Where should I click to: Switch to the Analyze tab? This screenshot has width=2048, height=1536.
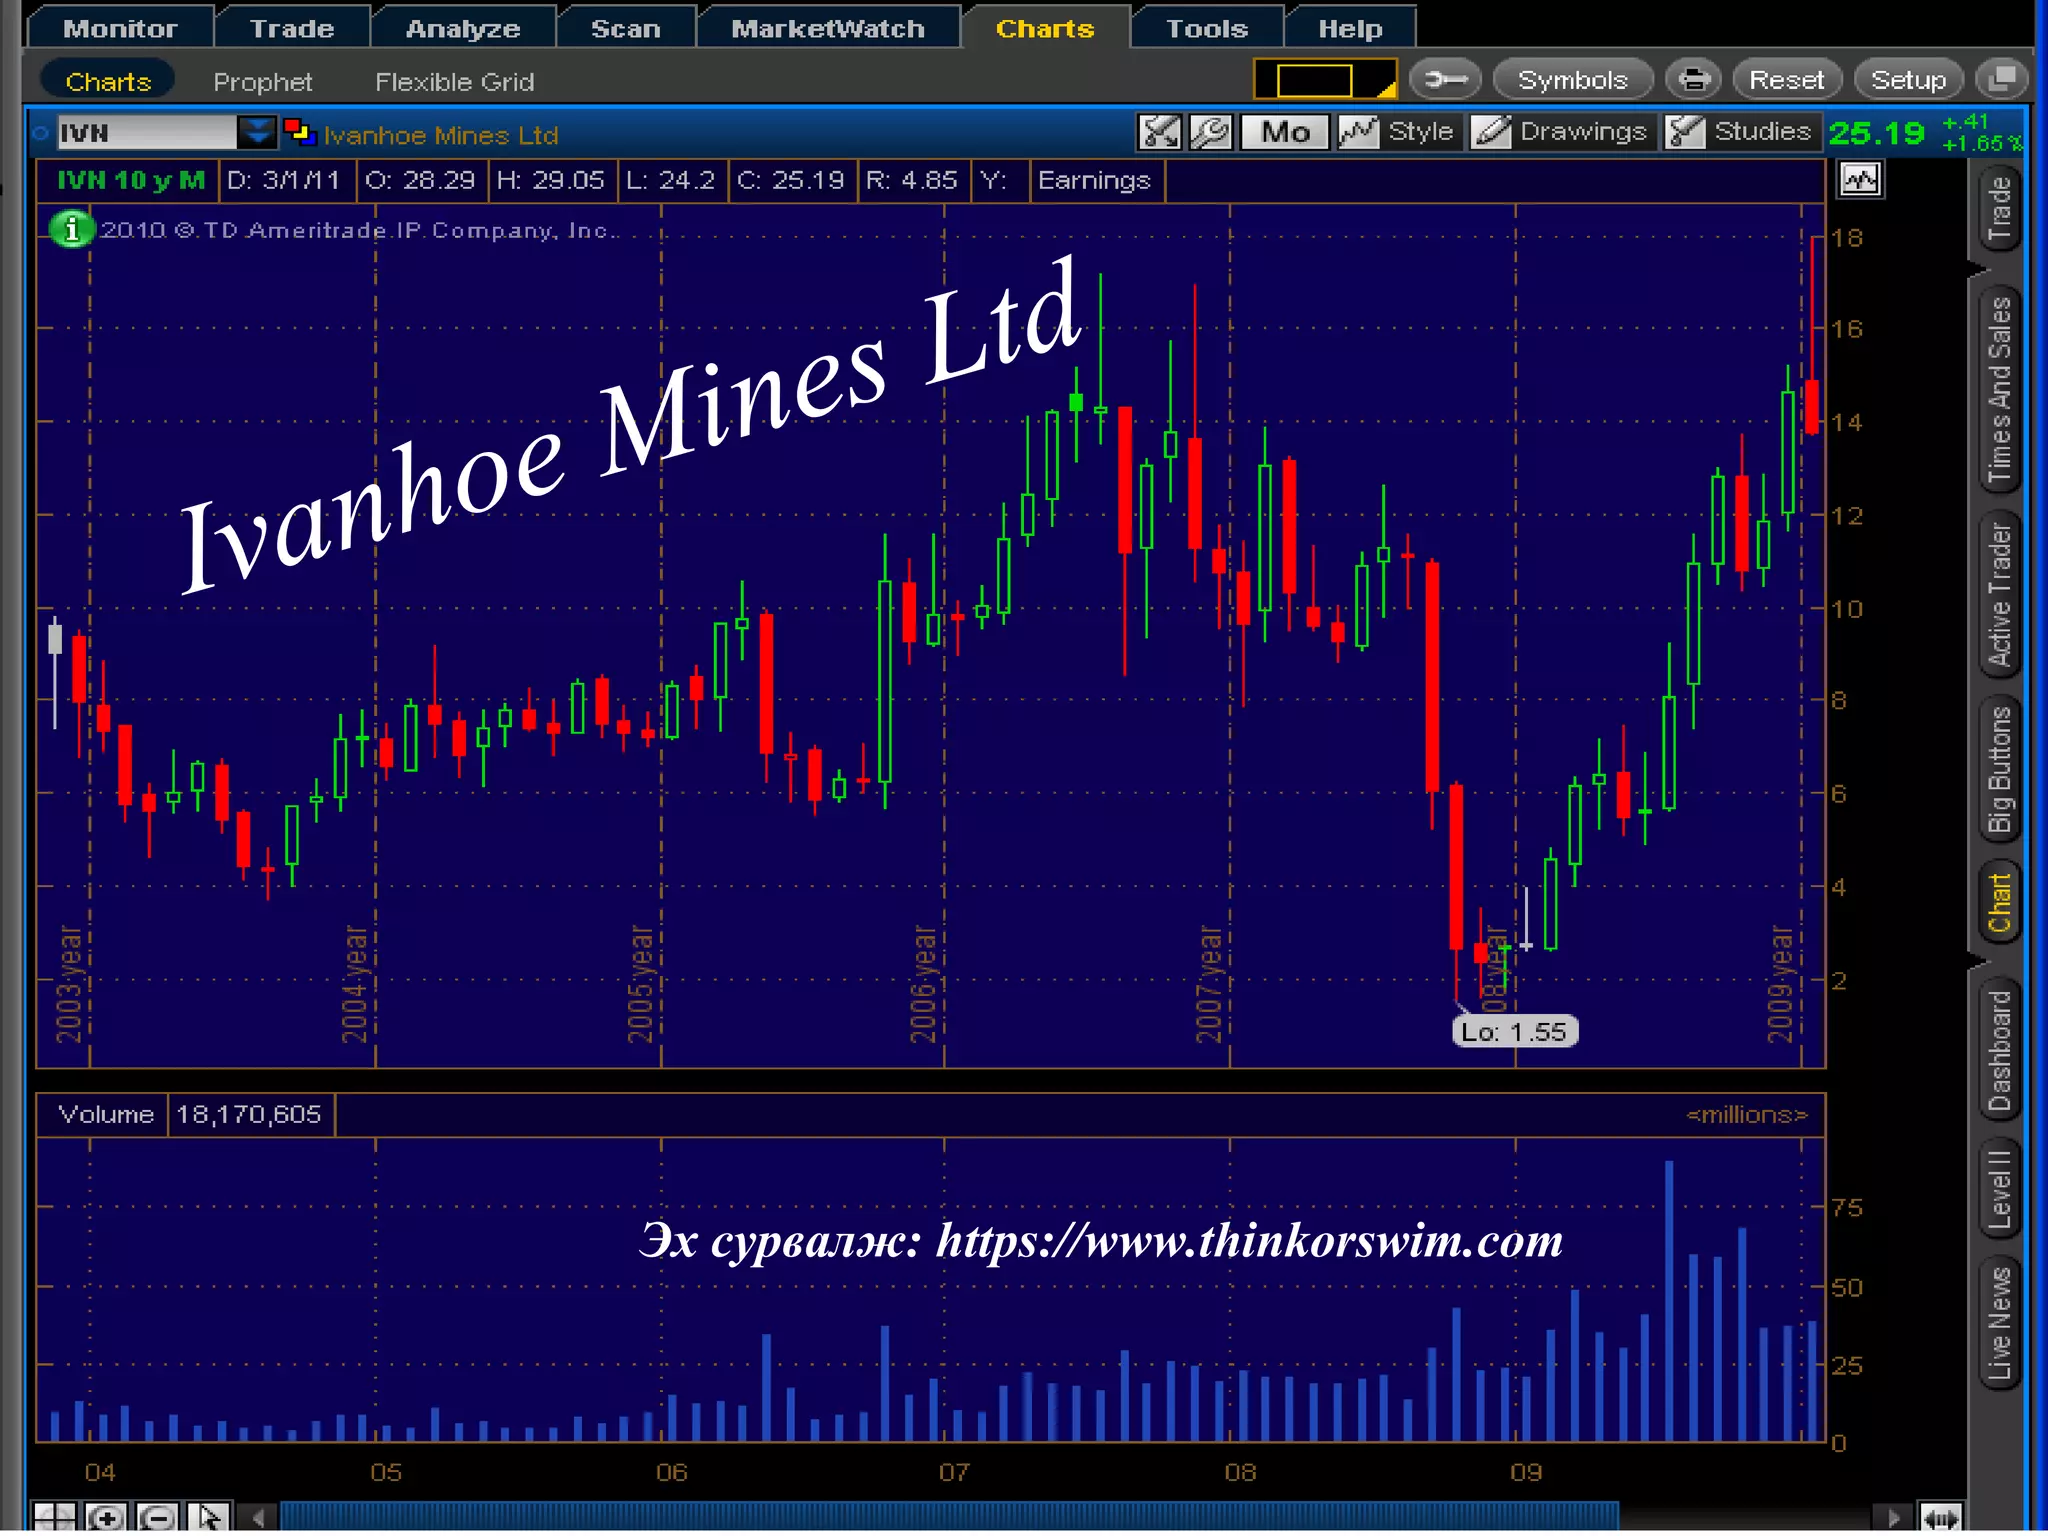click(462, 28)
